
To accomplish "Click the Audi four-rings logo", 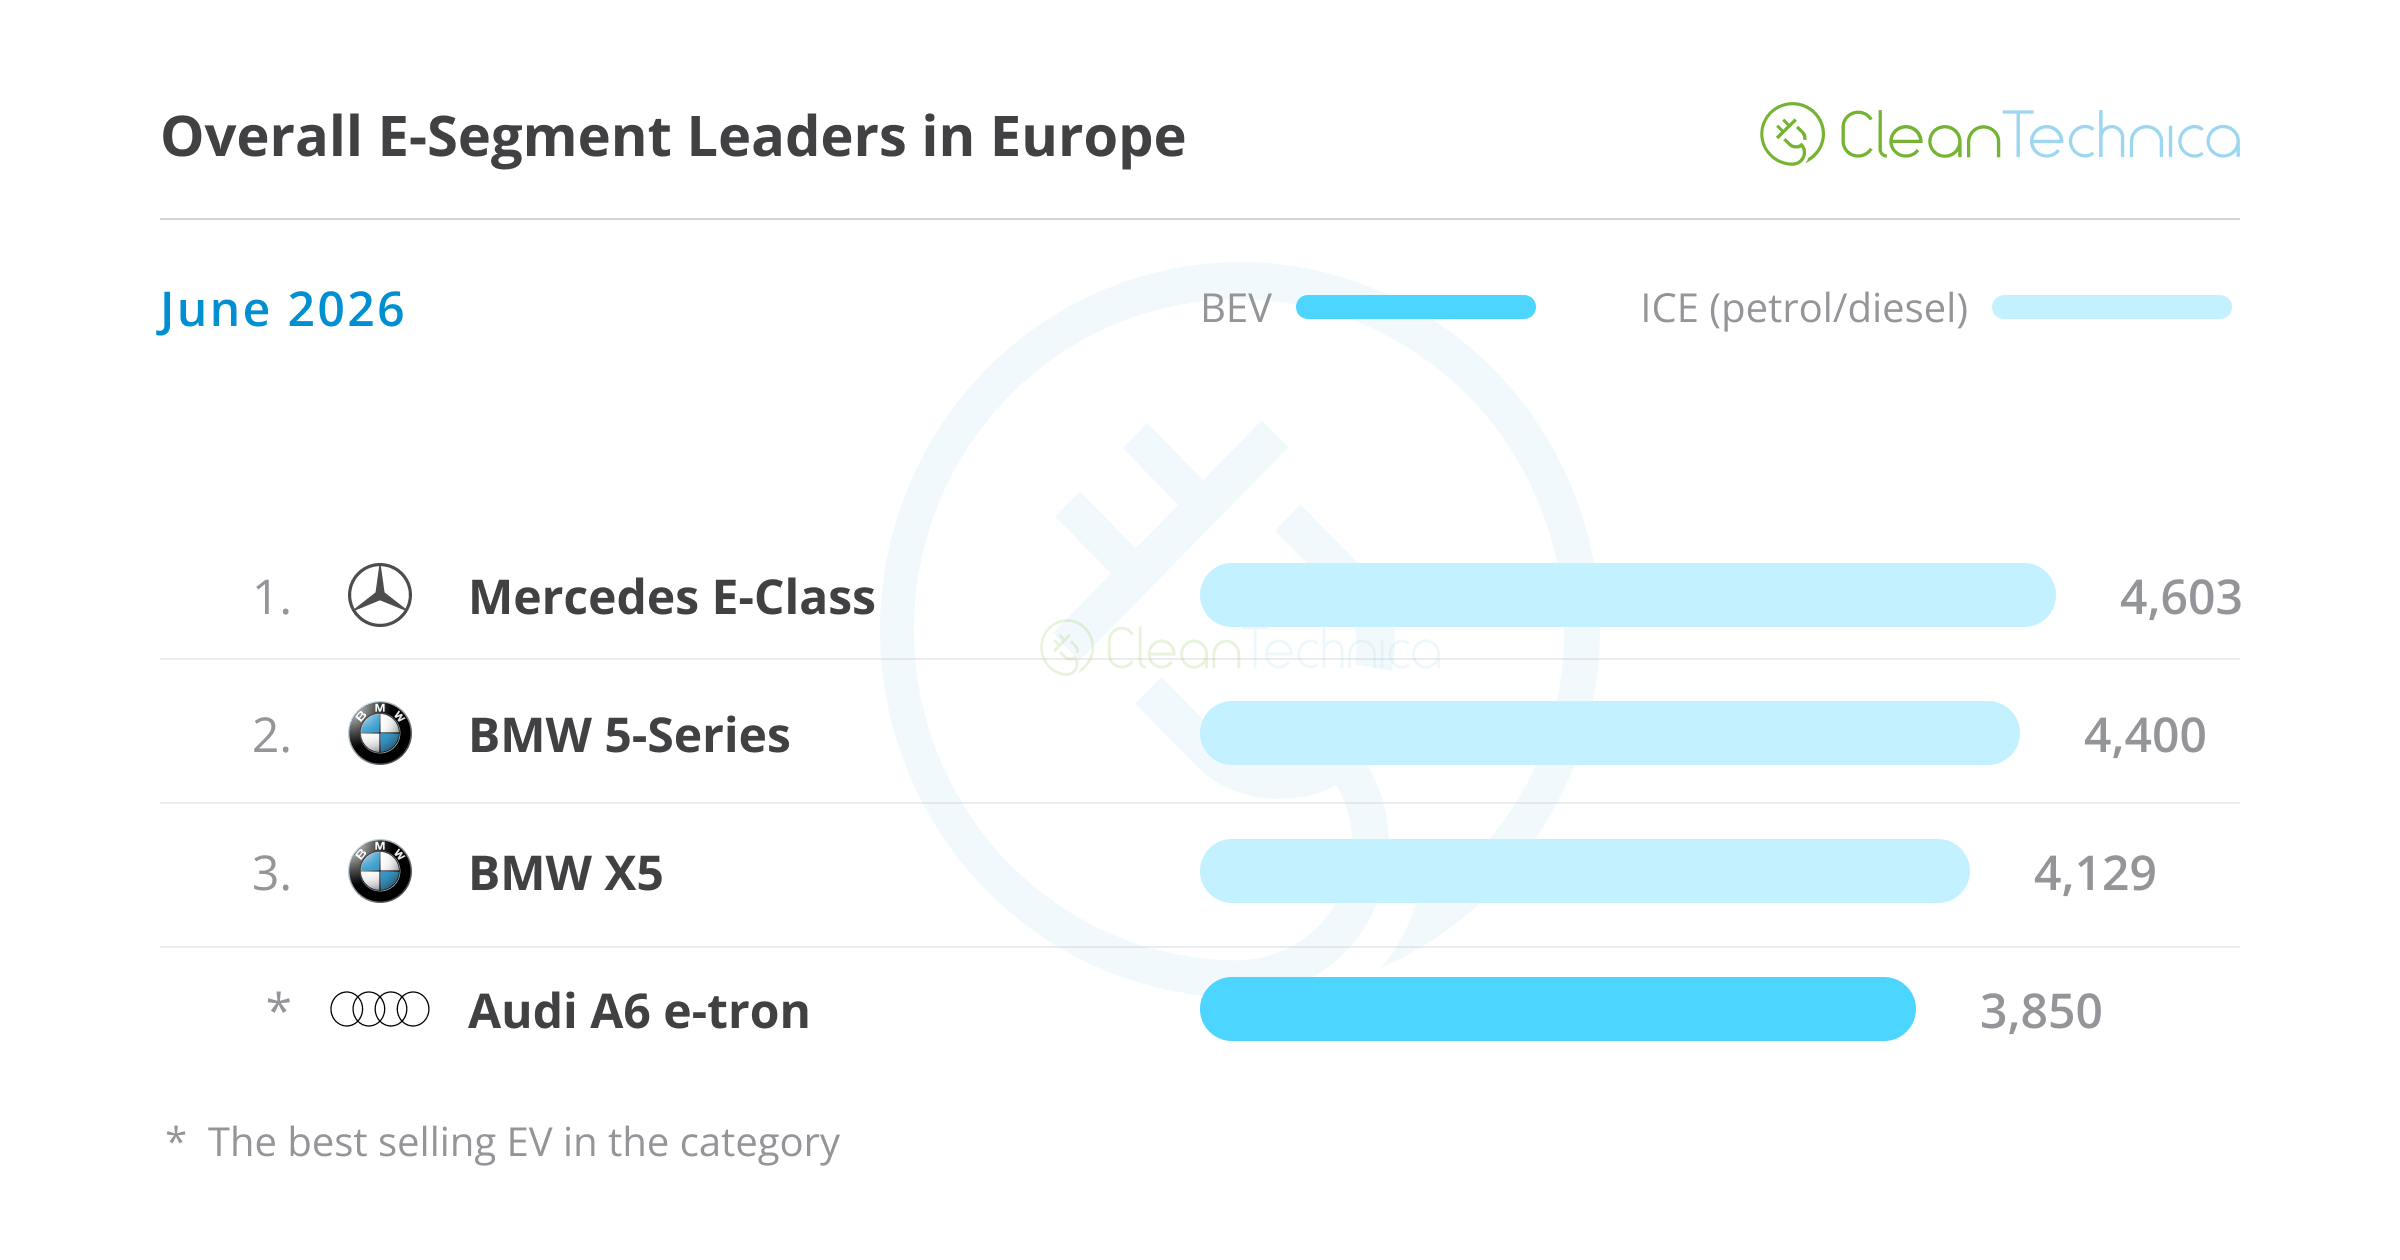I will click(x=380, y=1009).
